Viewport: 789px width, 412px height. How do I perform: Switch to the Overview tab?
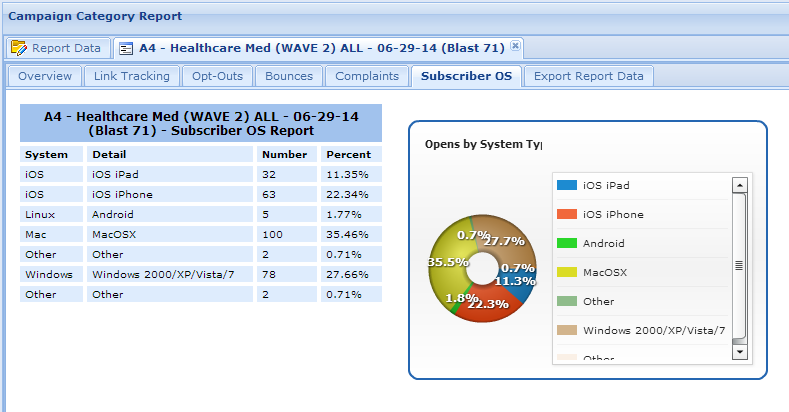tap(45, 76)
